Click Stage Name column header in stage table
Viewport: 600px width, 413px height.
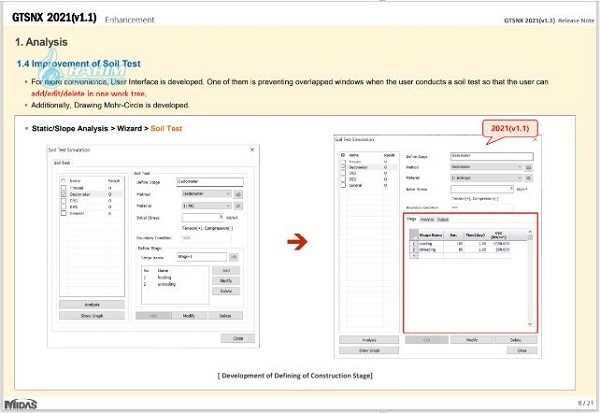tap(430, 235)
